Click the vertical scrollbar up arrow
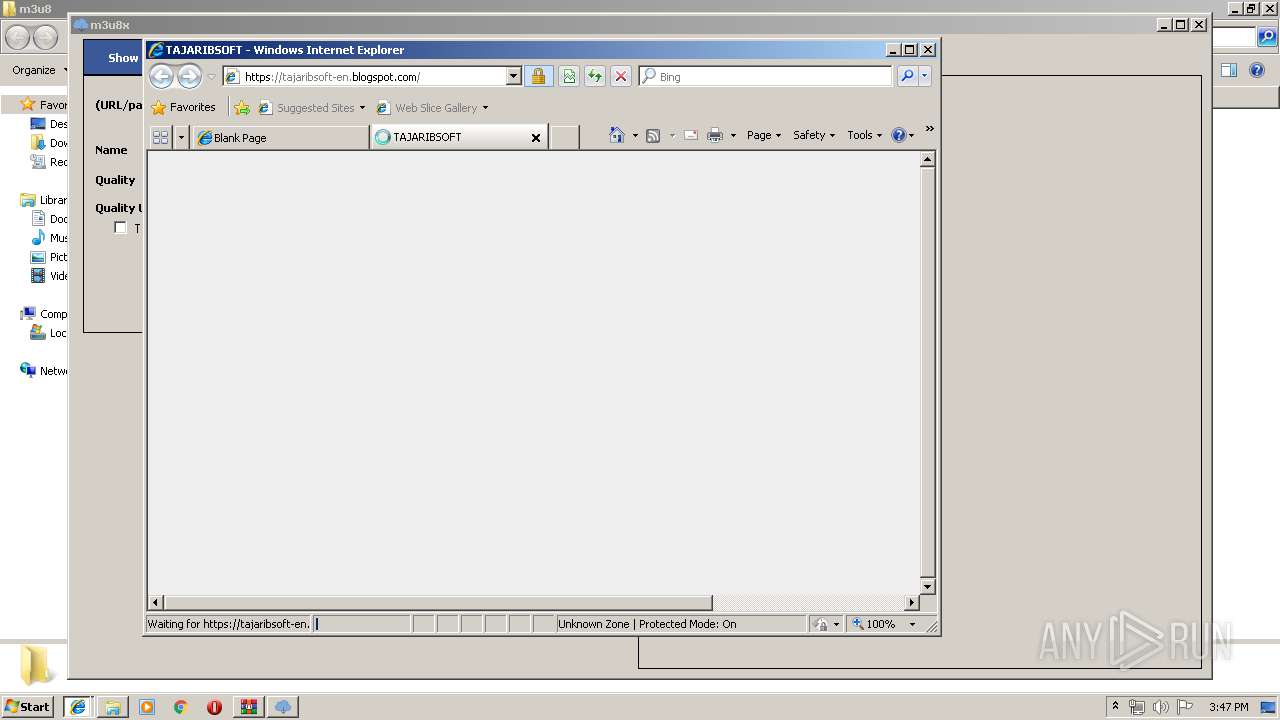Screen dimensions: 1280x720 (x=927, y=159)
